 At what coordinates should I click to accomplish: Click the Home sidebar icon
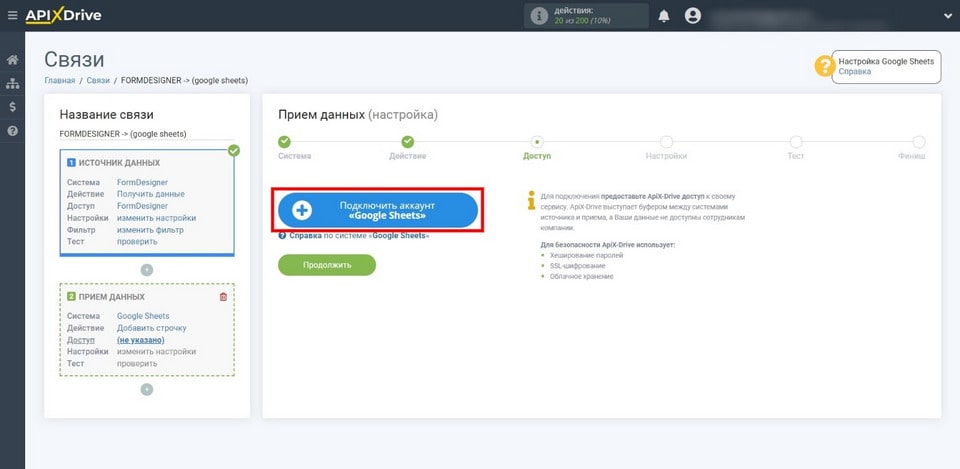12,60
